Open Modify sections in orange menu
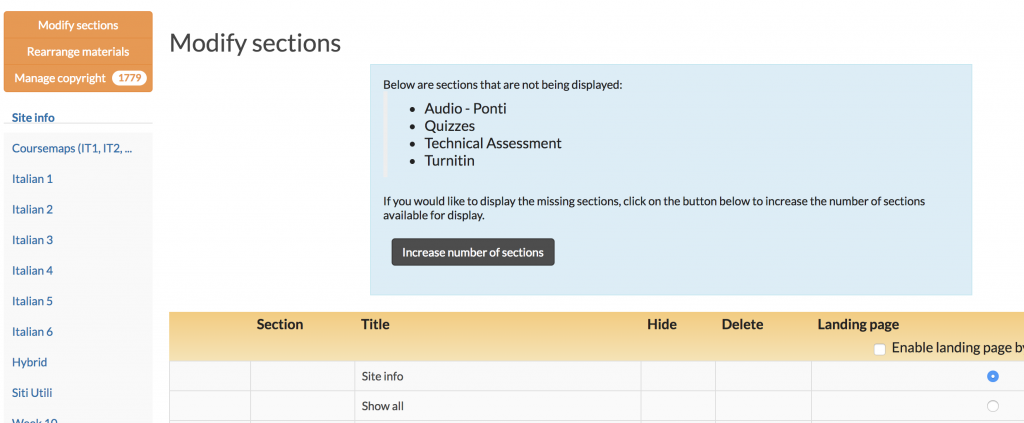 [x=78, y=25]
